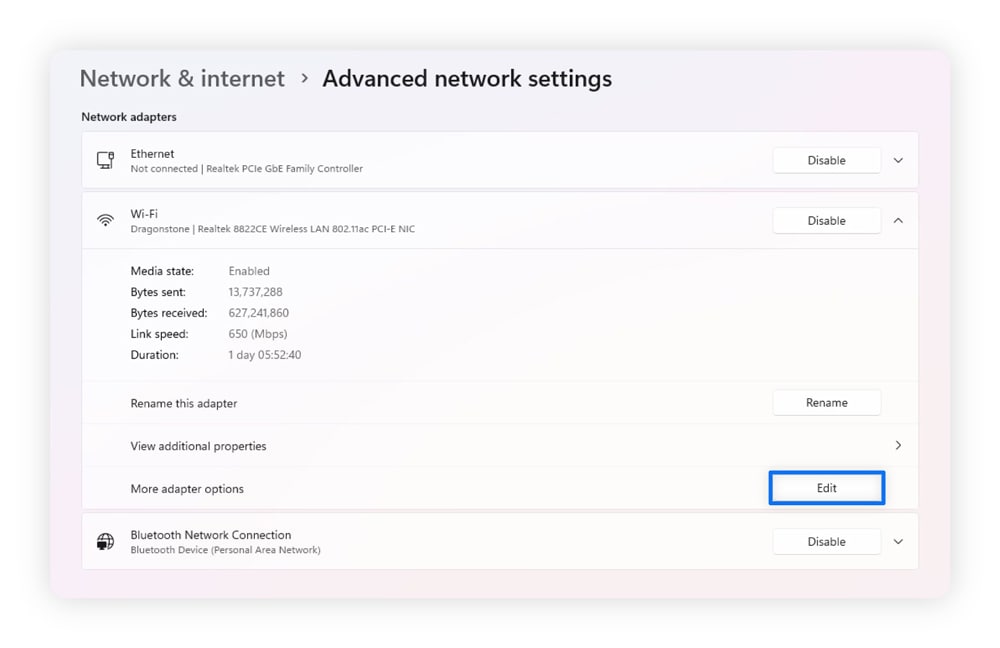Click Edit next to More adapter options

[x=826, y=488]
